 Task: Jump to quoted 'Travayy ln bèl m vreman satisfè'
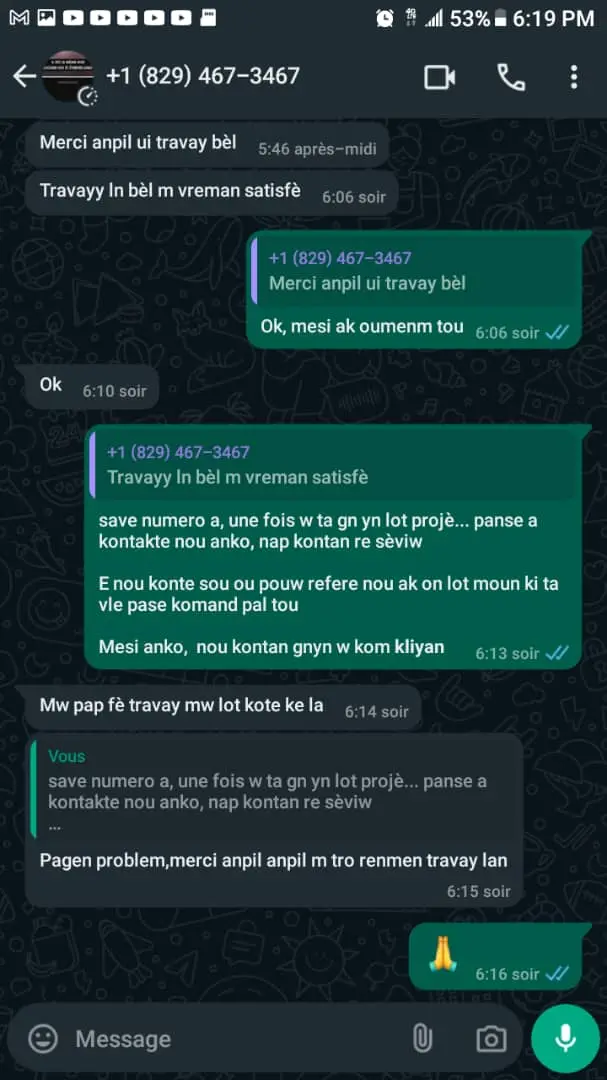click(333, 465)
